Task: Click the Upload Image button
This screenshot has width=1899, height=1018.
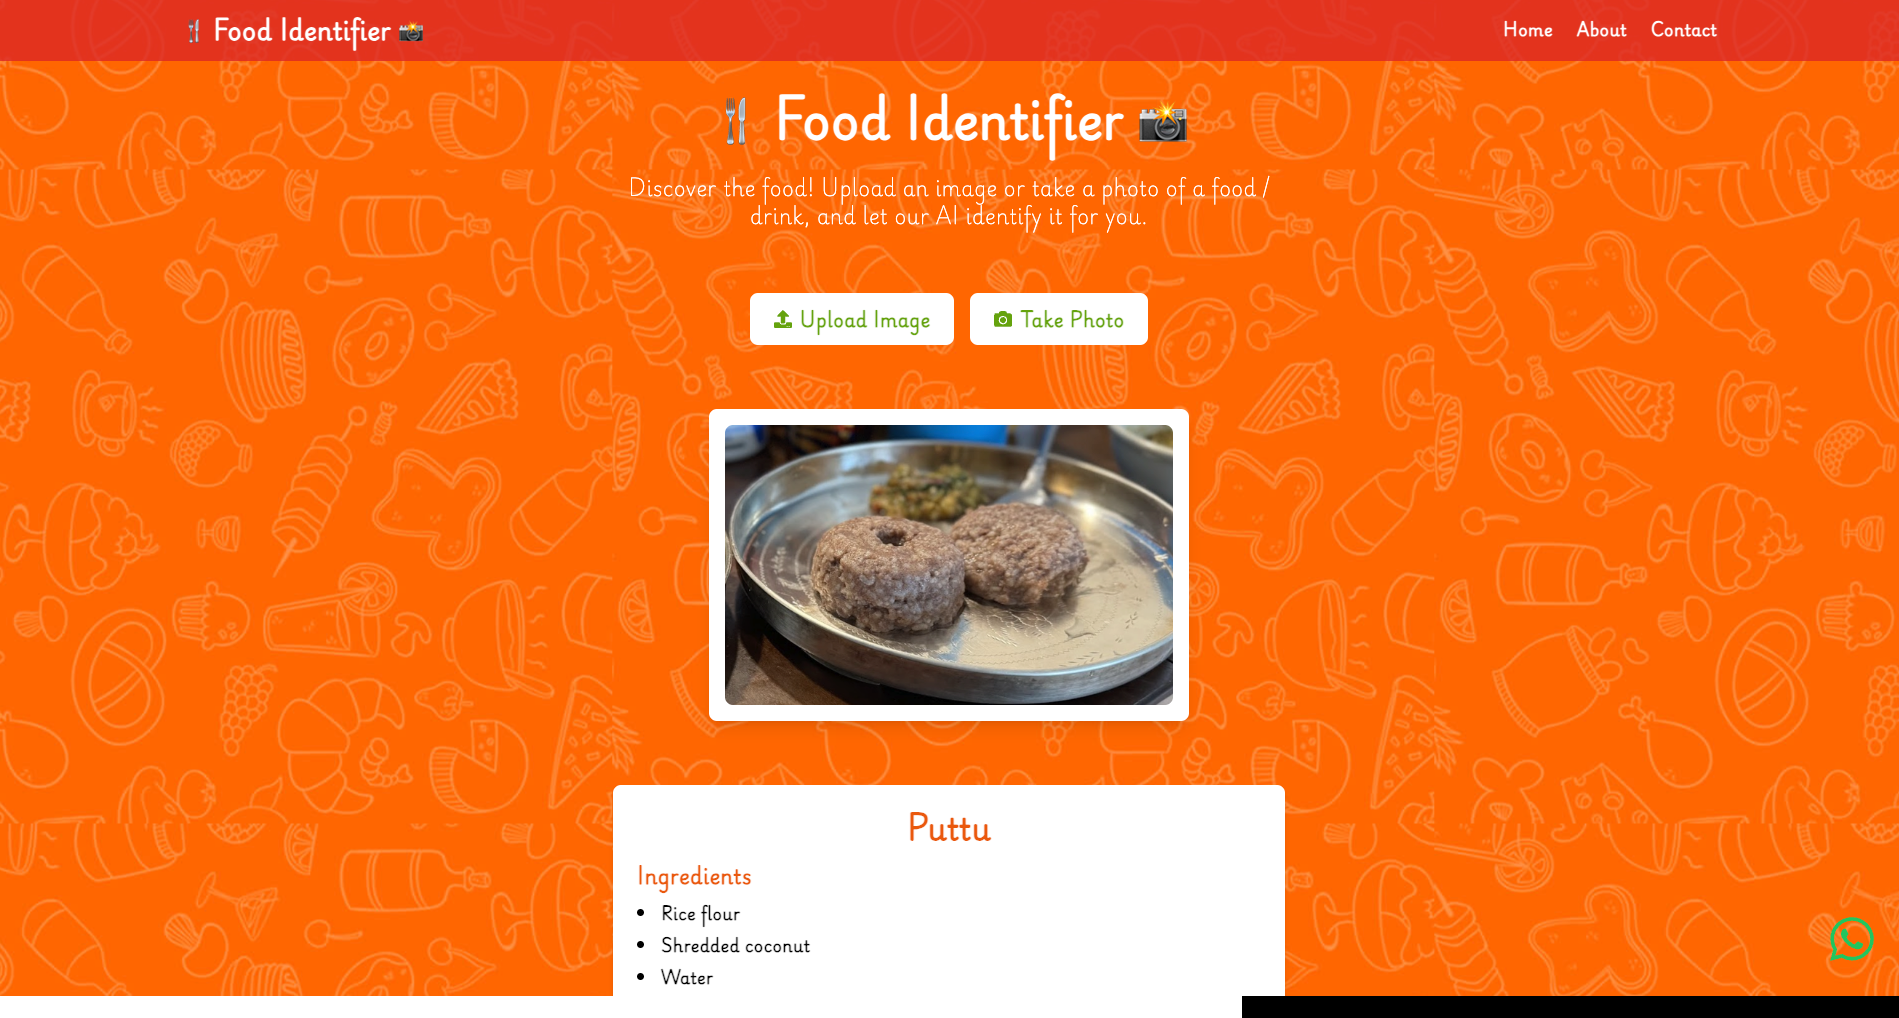Action: (852, 319)
